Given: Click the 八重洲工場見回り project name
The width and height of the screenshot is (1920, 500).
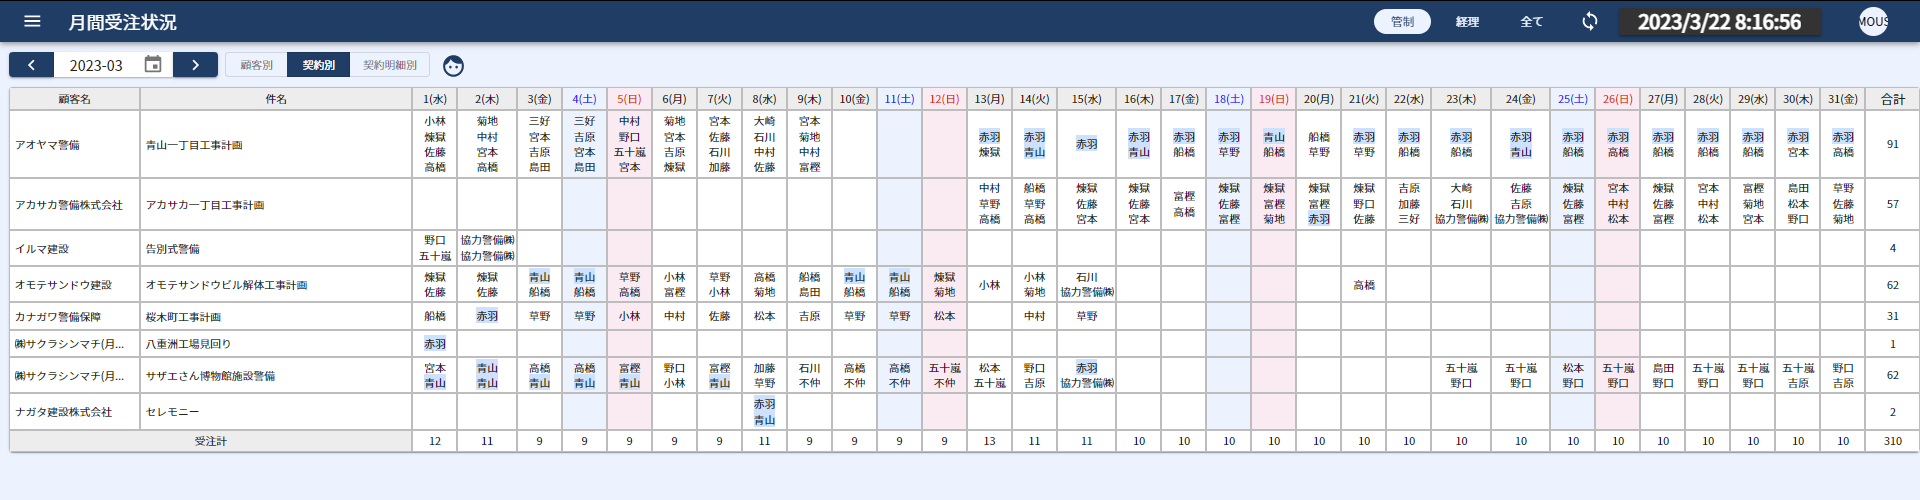Looking at the screenshot, I should [x=188, y=343].
